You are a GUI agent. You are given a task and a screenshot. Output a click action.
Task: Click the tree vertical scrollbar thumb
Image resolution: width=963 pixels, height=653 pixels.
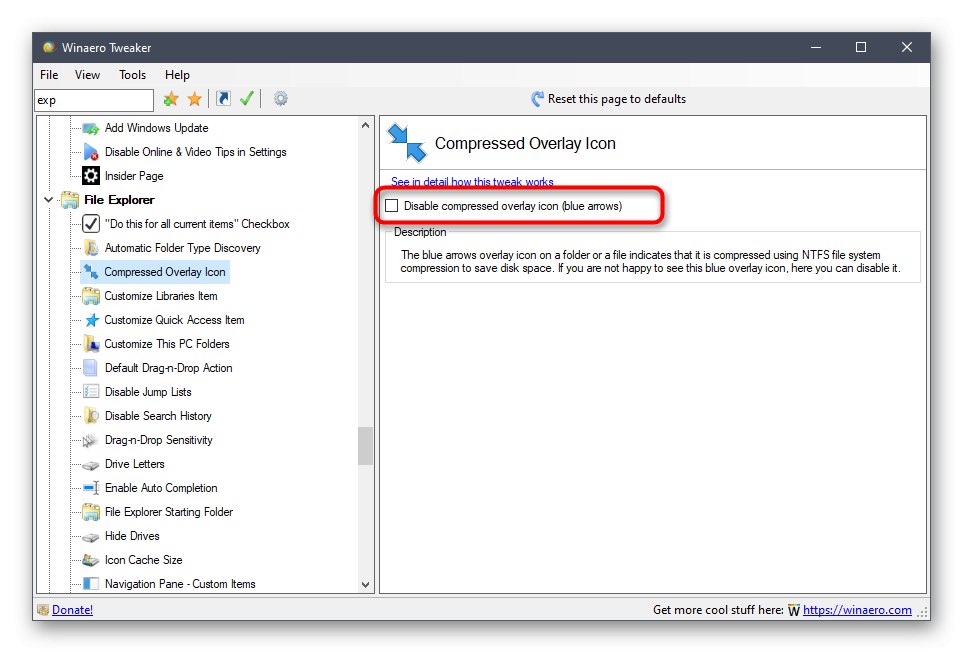[x=365, y=446]
